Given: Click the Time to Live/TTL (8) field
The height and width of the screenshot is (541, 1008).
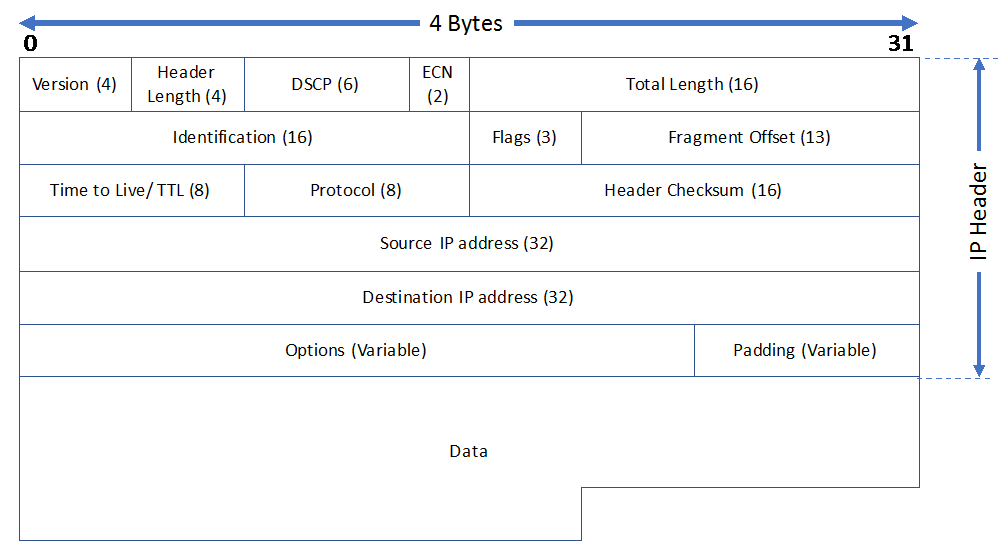Looking at the screenshot, I should 131,191.
